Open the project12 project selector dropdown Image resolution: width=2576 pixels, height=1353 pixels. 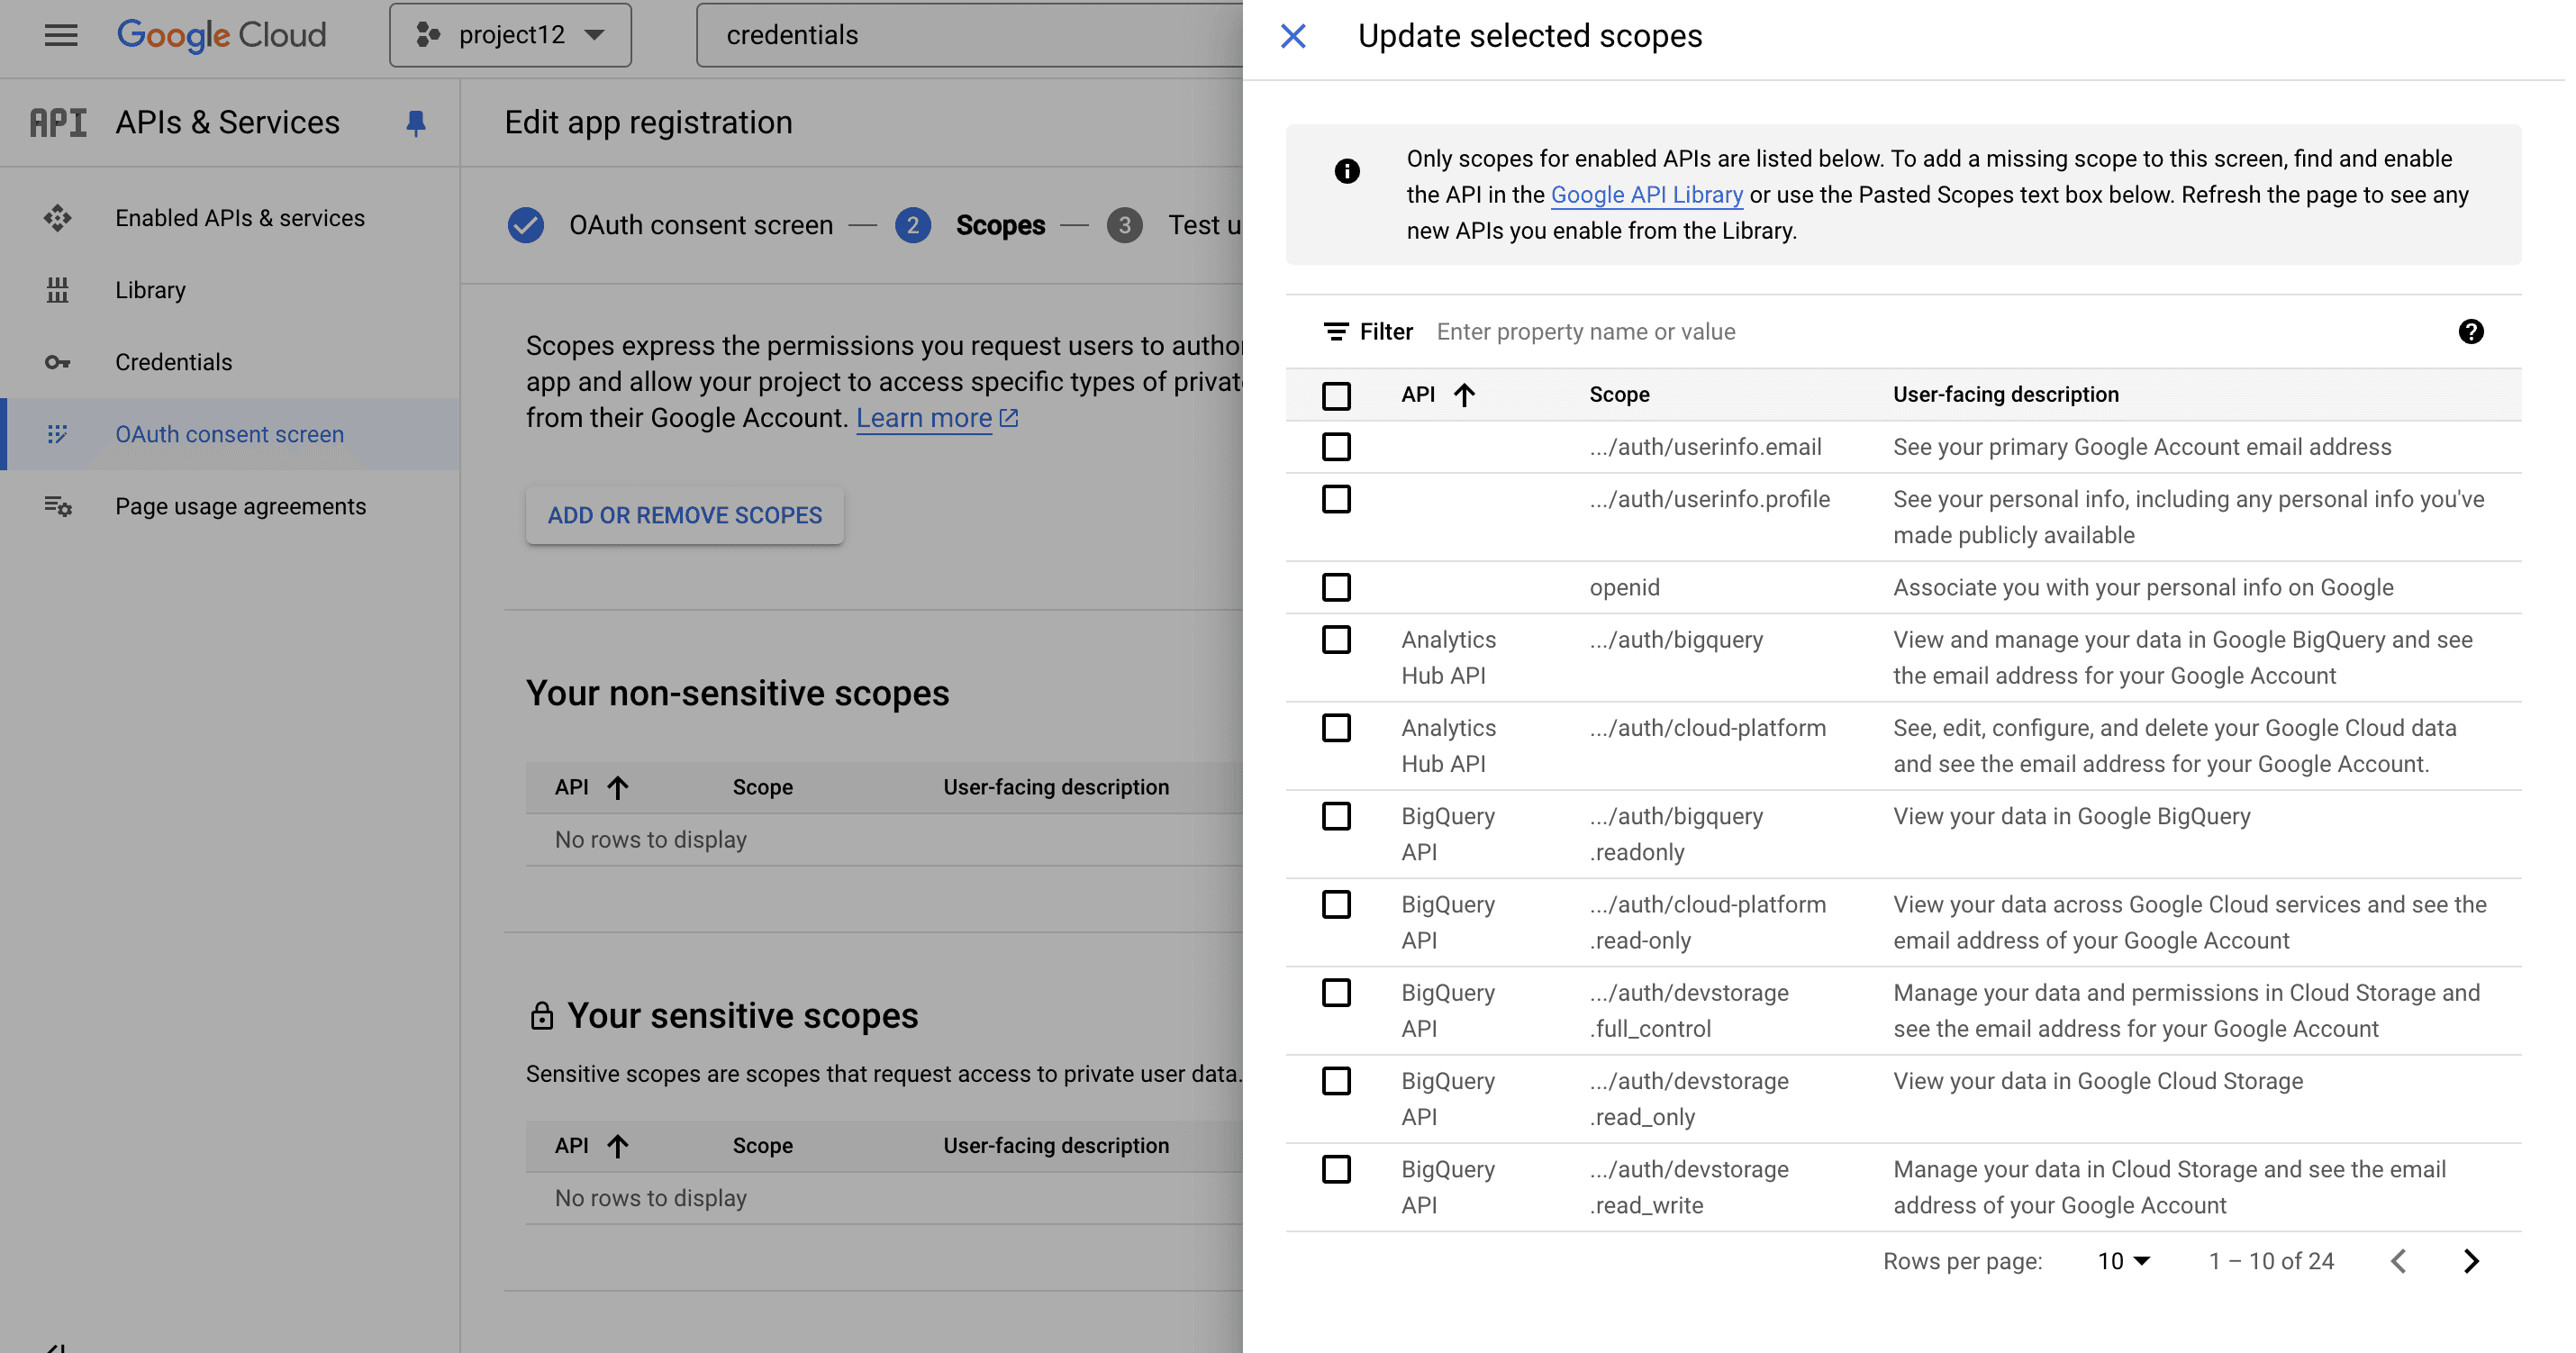click(x=510, y=35)
